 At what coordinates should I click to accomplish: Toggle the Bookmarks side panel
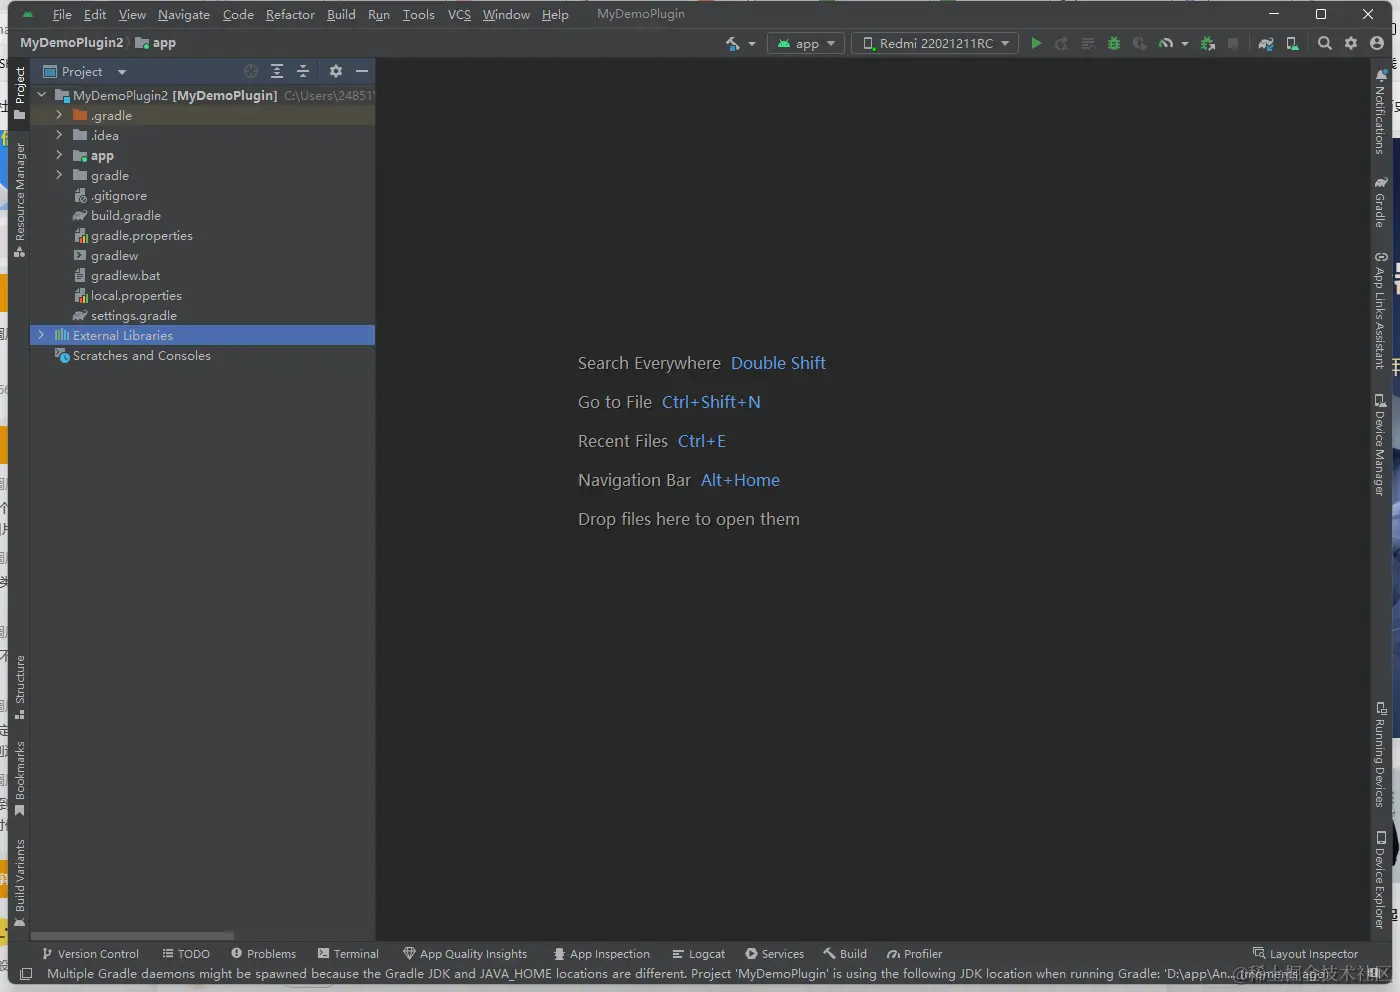click(x=19, y=779)
